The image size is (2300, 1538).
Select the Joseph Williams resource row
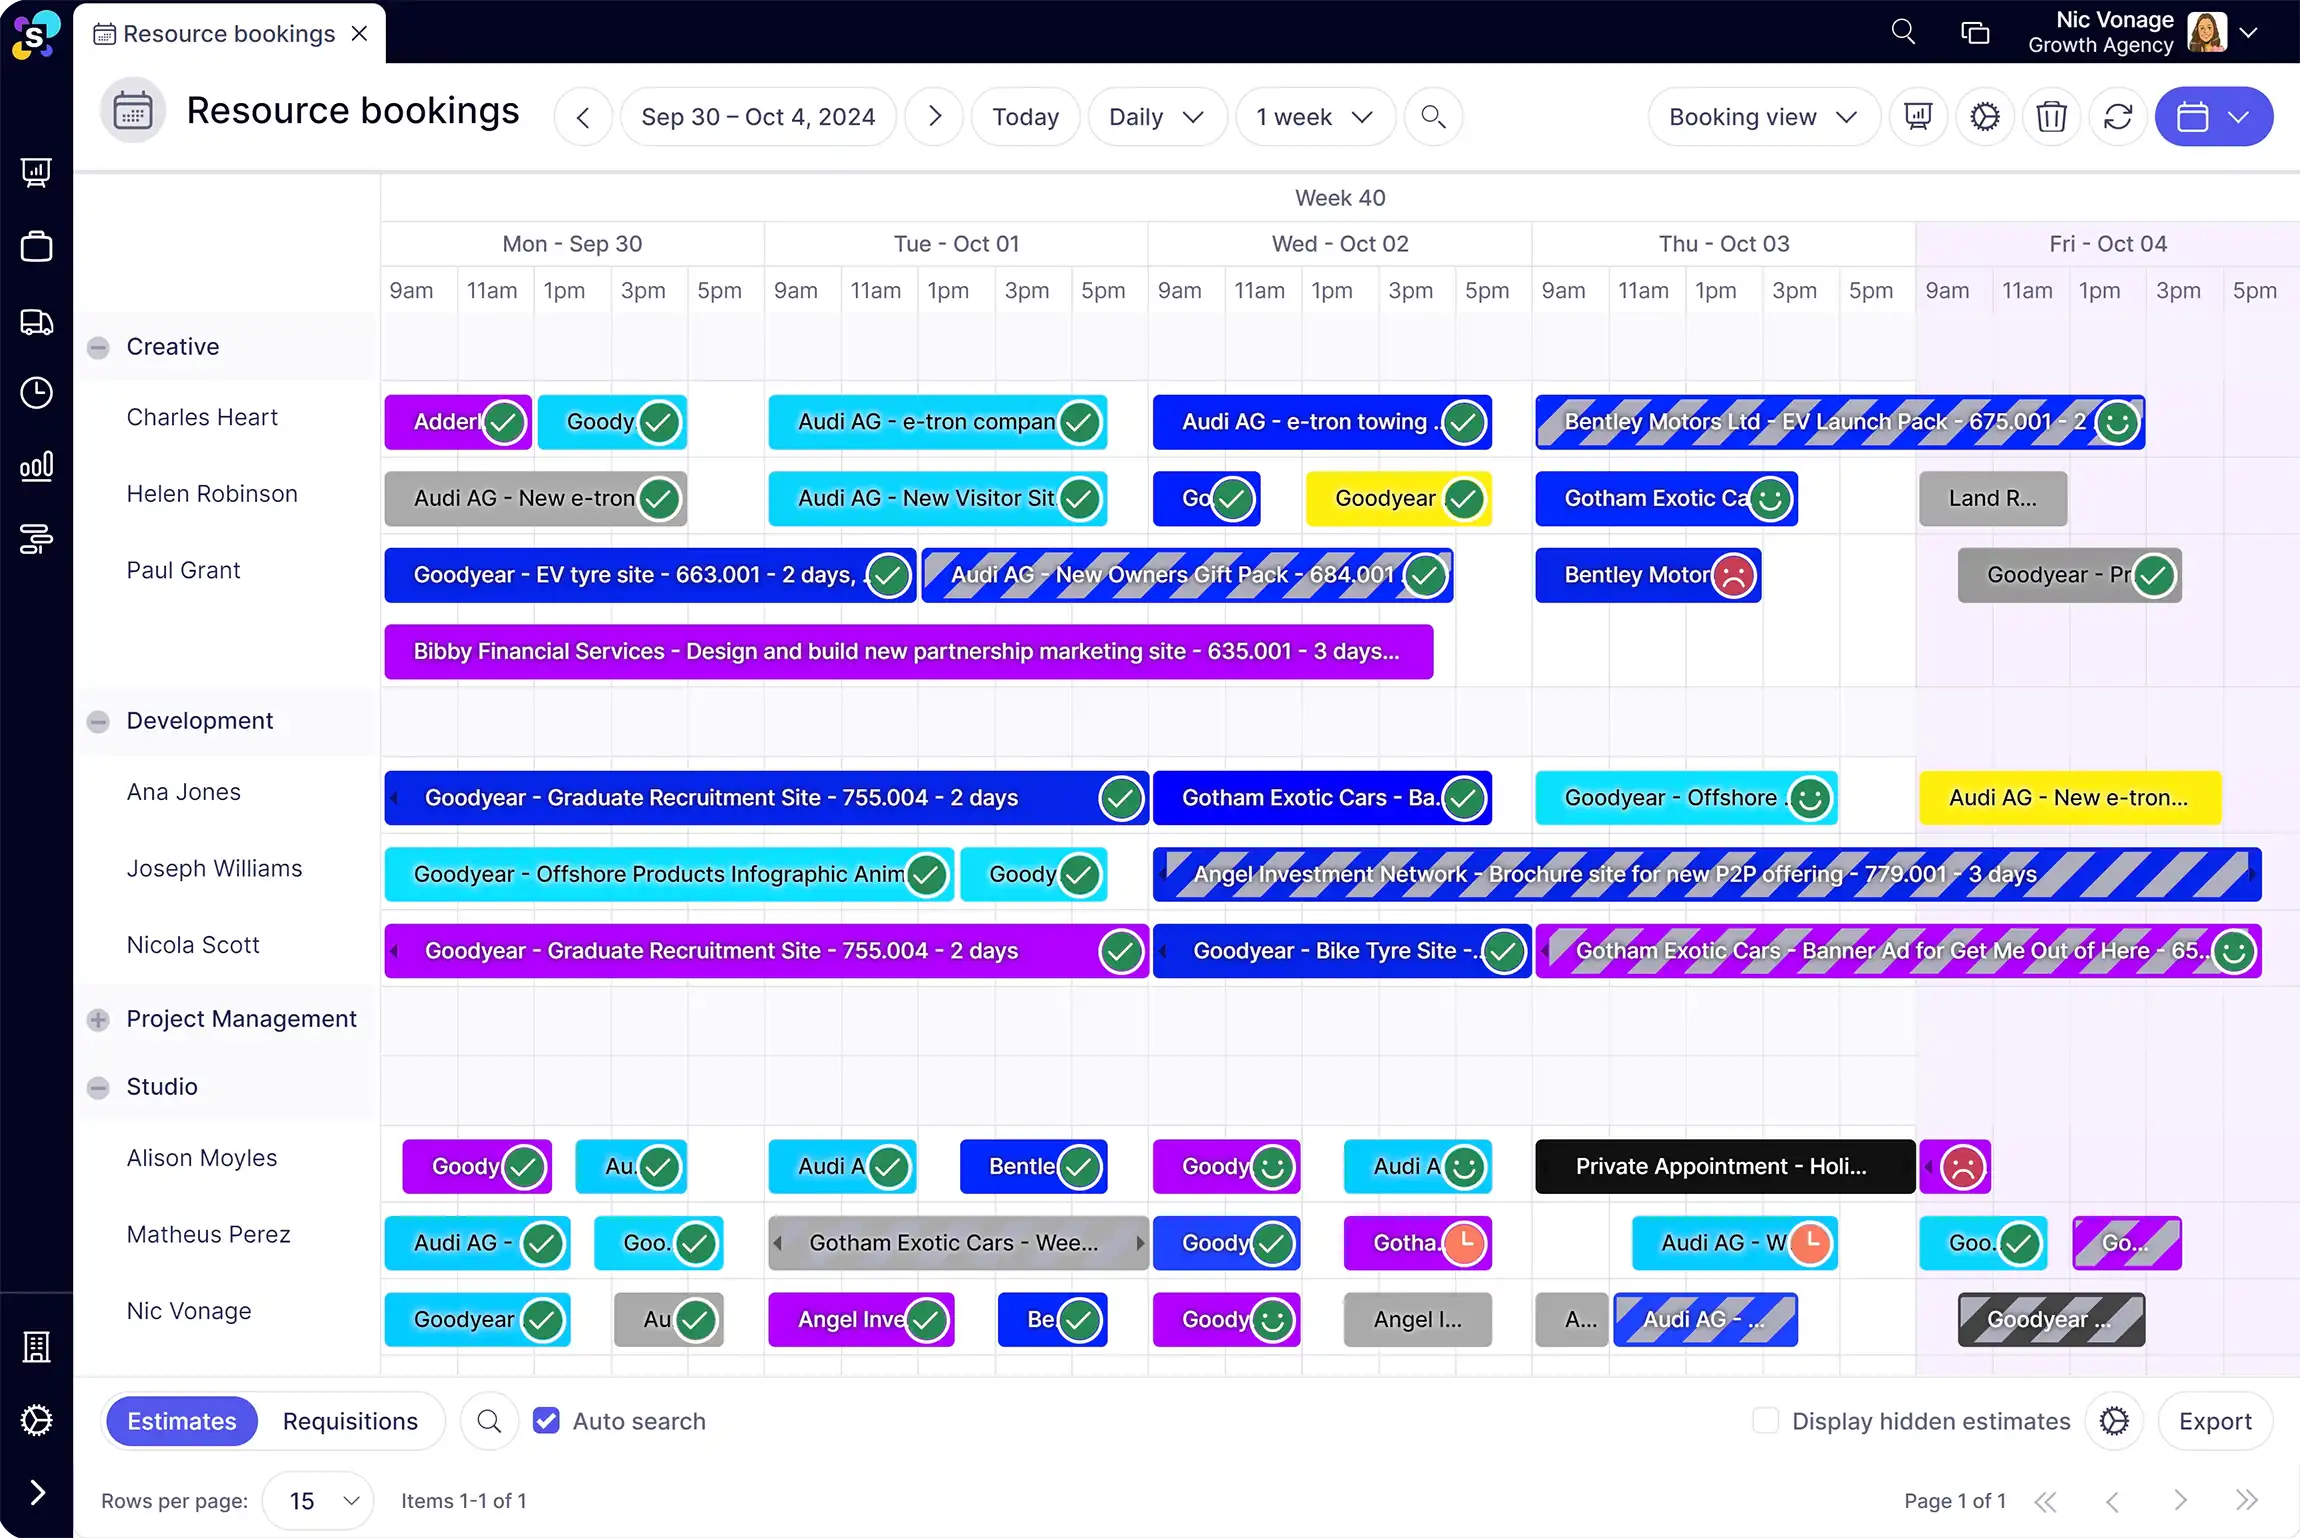pos(214,869)
